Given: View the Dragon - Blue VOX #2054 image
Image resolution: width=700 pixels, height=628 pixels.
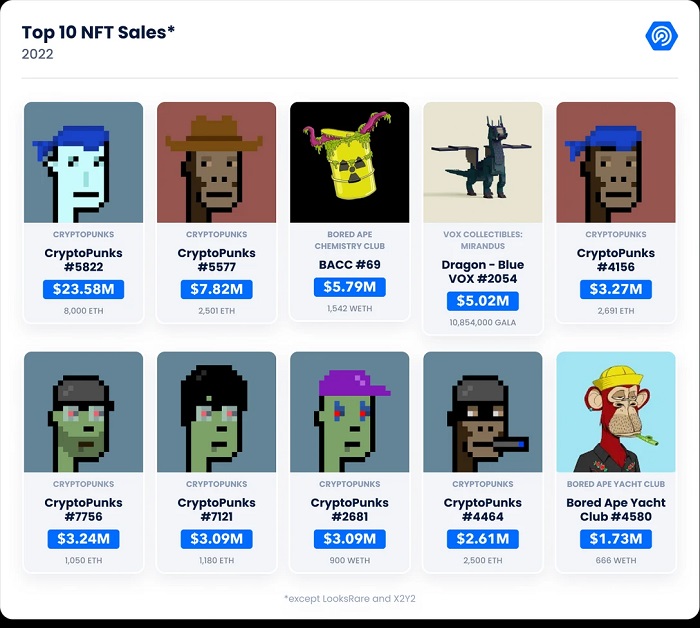Looking at the screenshot, I should coord(483,162).
